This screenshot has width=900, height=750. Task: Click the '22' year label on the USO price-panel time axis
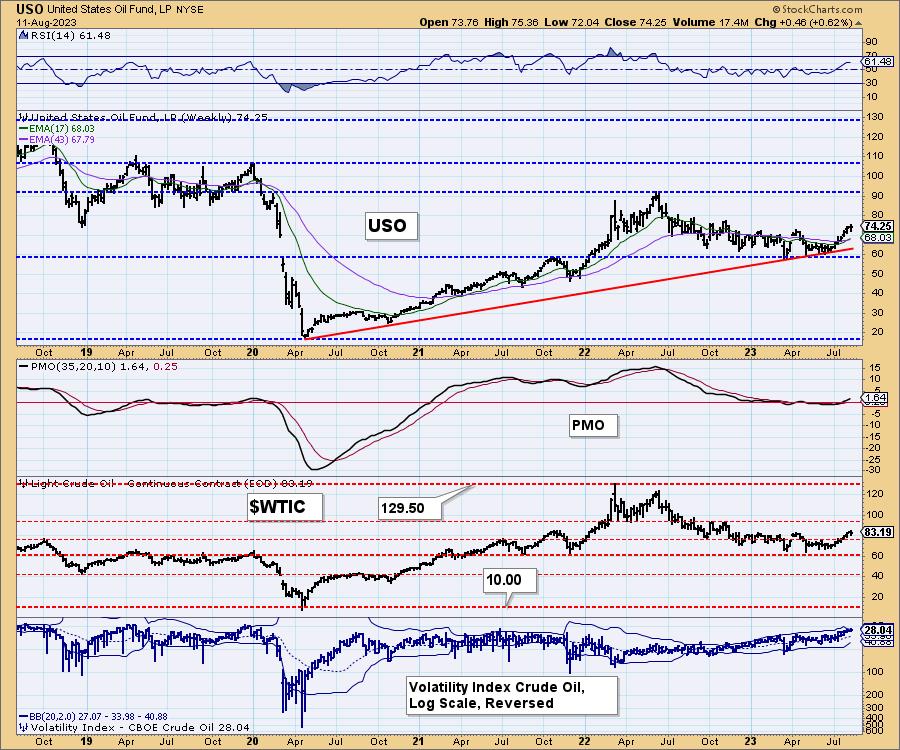(584, 352)
